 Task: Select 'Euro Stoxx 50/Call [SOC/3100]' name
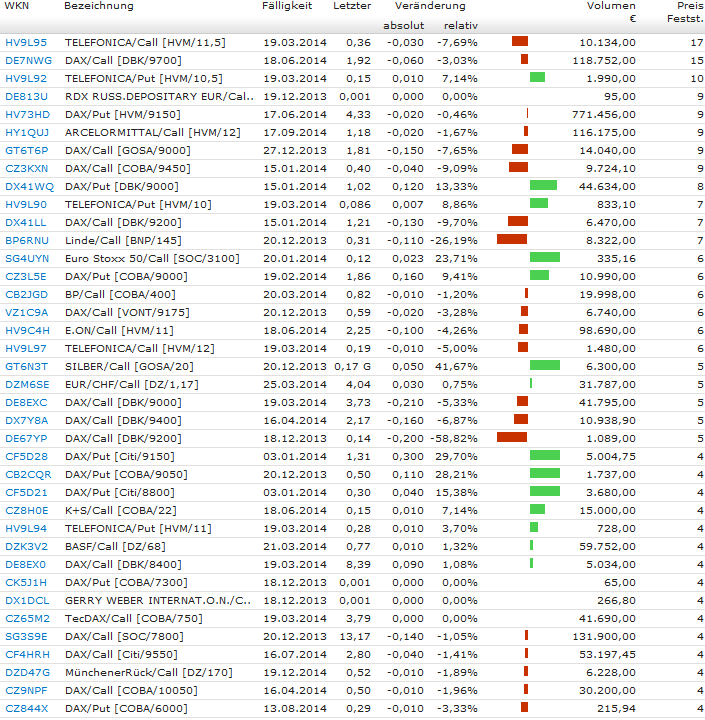152,259
